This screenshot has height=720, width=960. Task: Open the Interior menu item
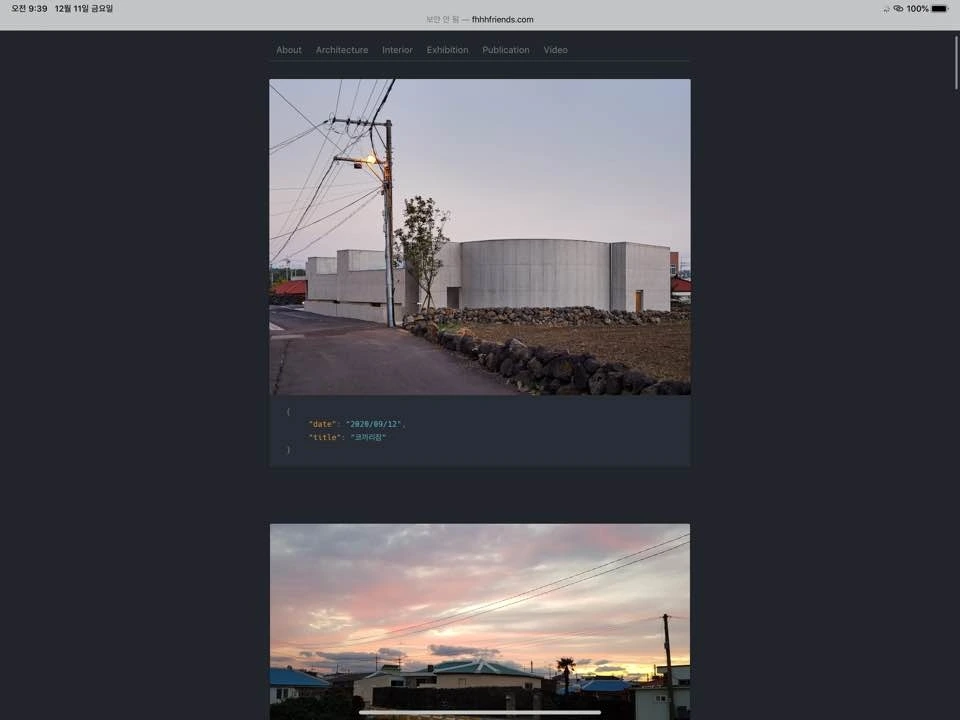click(x=397, y=50)
